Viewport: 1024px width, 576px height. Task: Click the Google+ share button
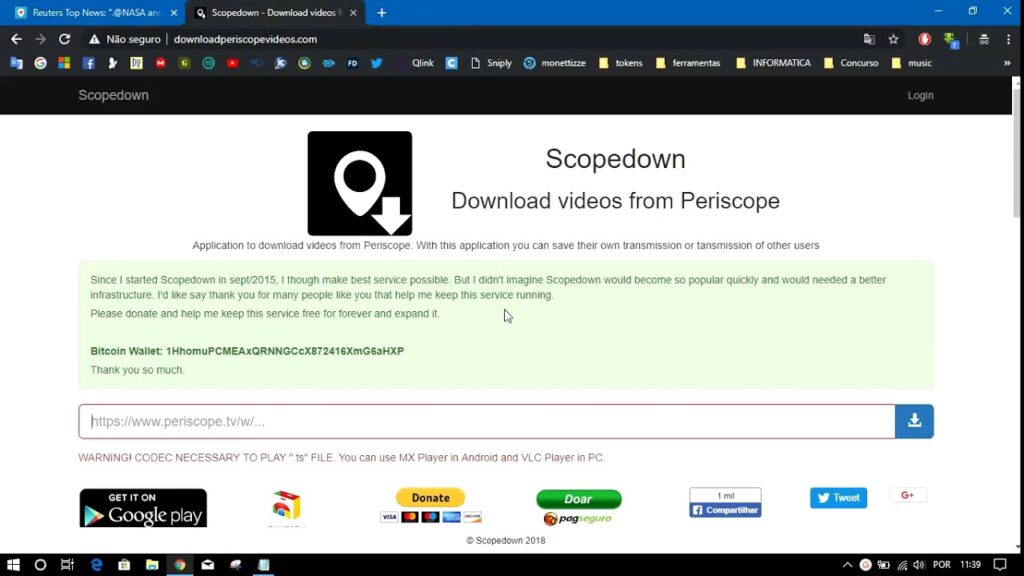tap(907, 495)
